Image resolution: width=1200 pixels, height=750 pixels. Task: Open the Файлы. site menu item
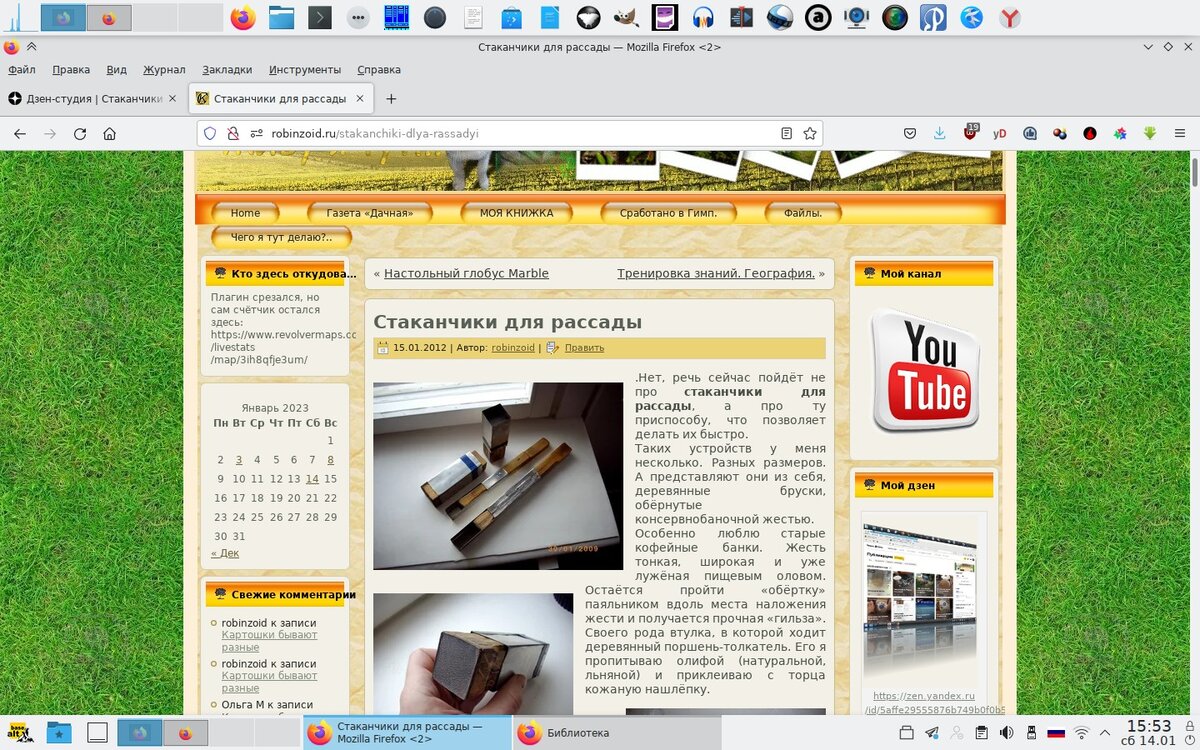[803, 213]
